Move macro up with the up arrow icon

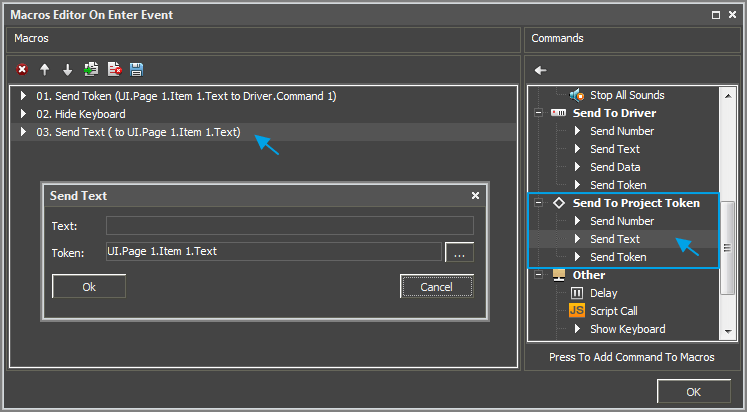coord(45,70)
